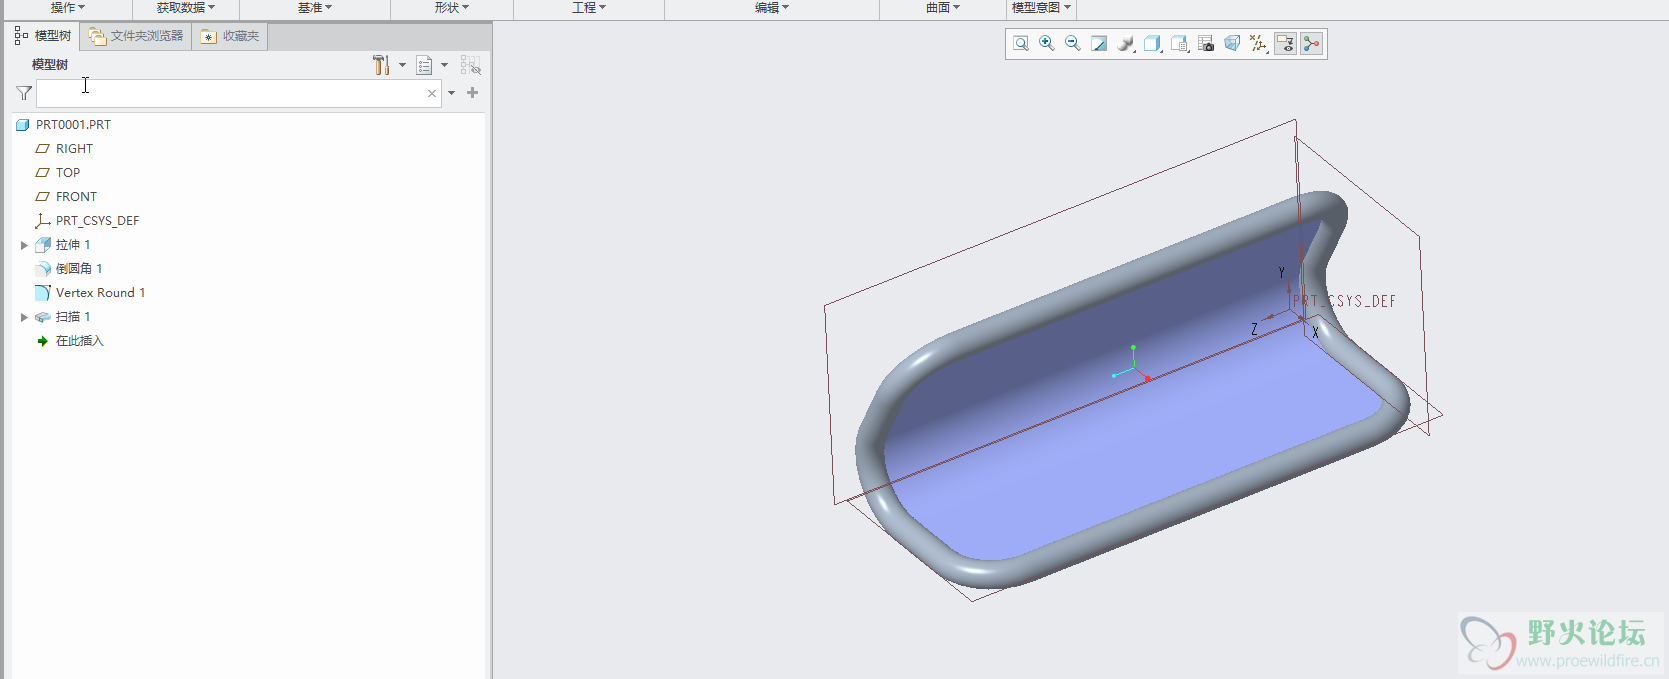Click the Repaint screen icon

1099,44
